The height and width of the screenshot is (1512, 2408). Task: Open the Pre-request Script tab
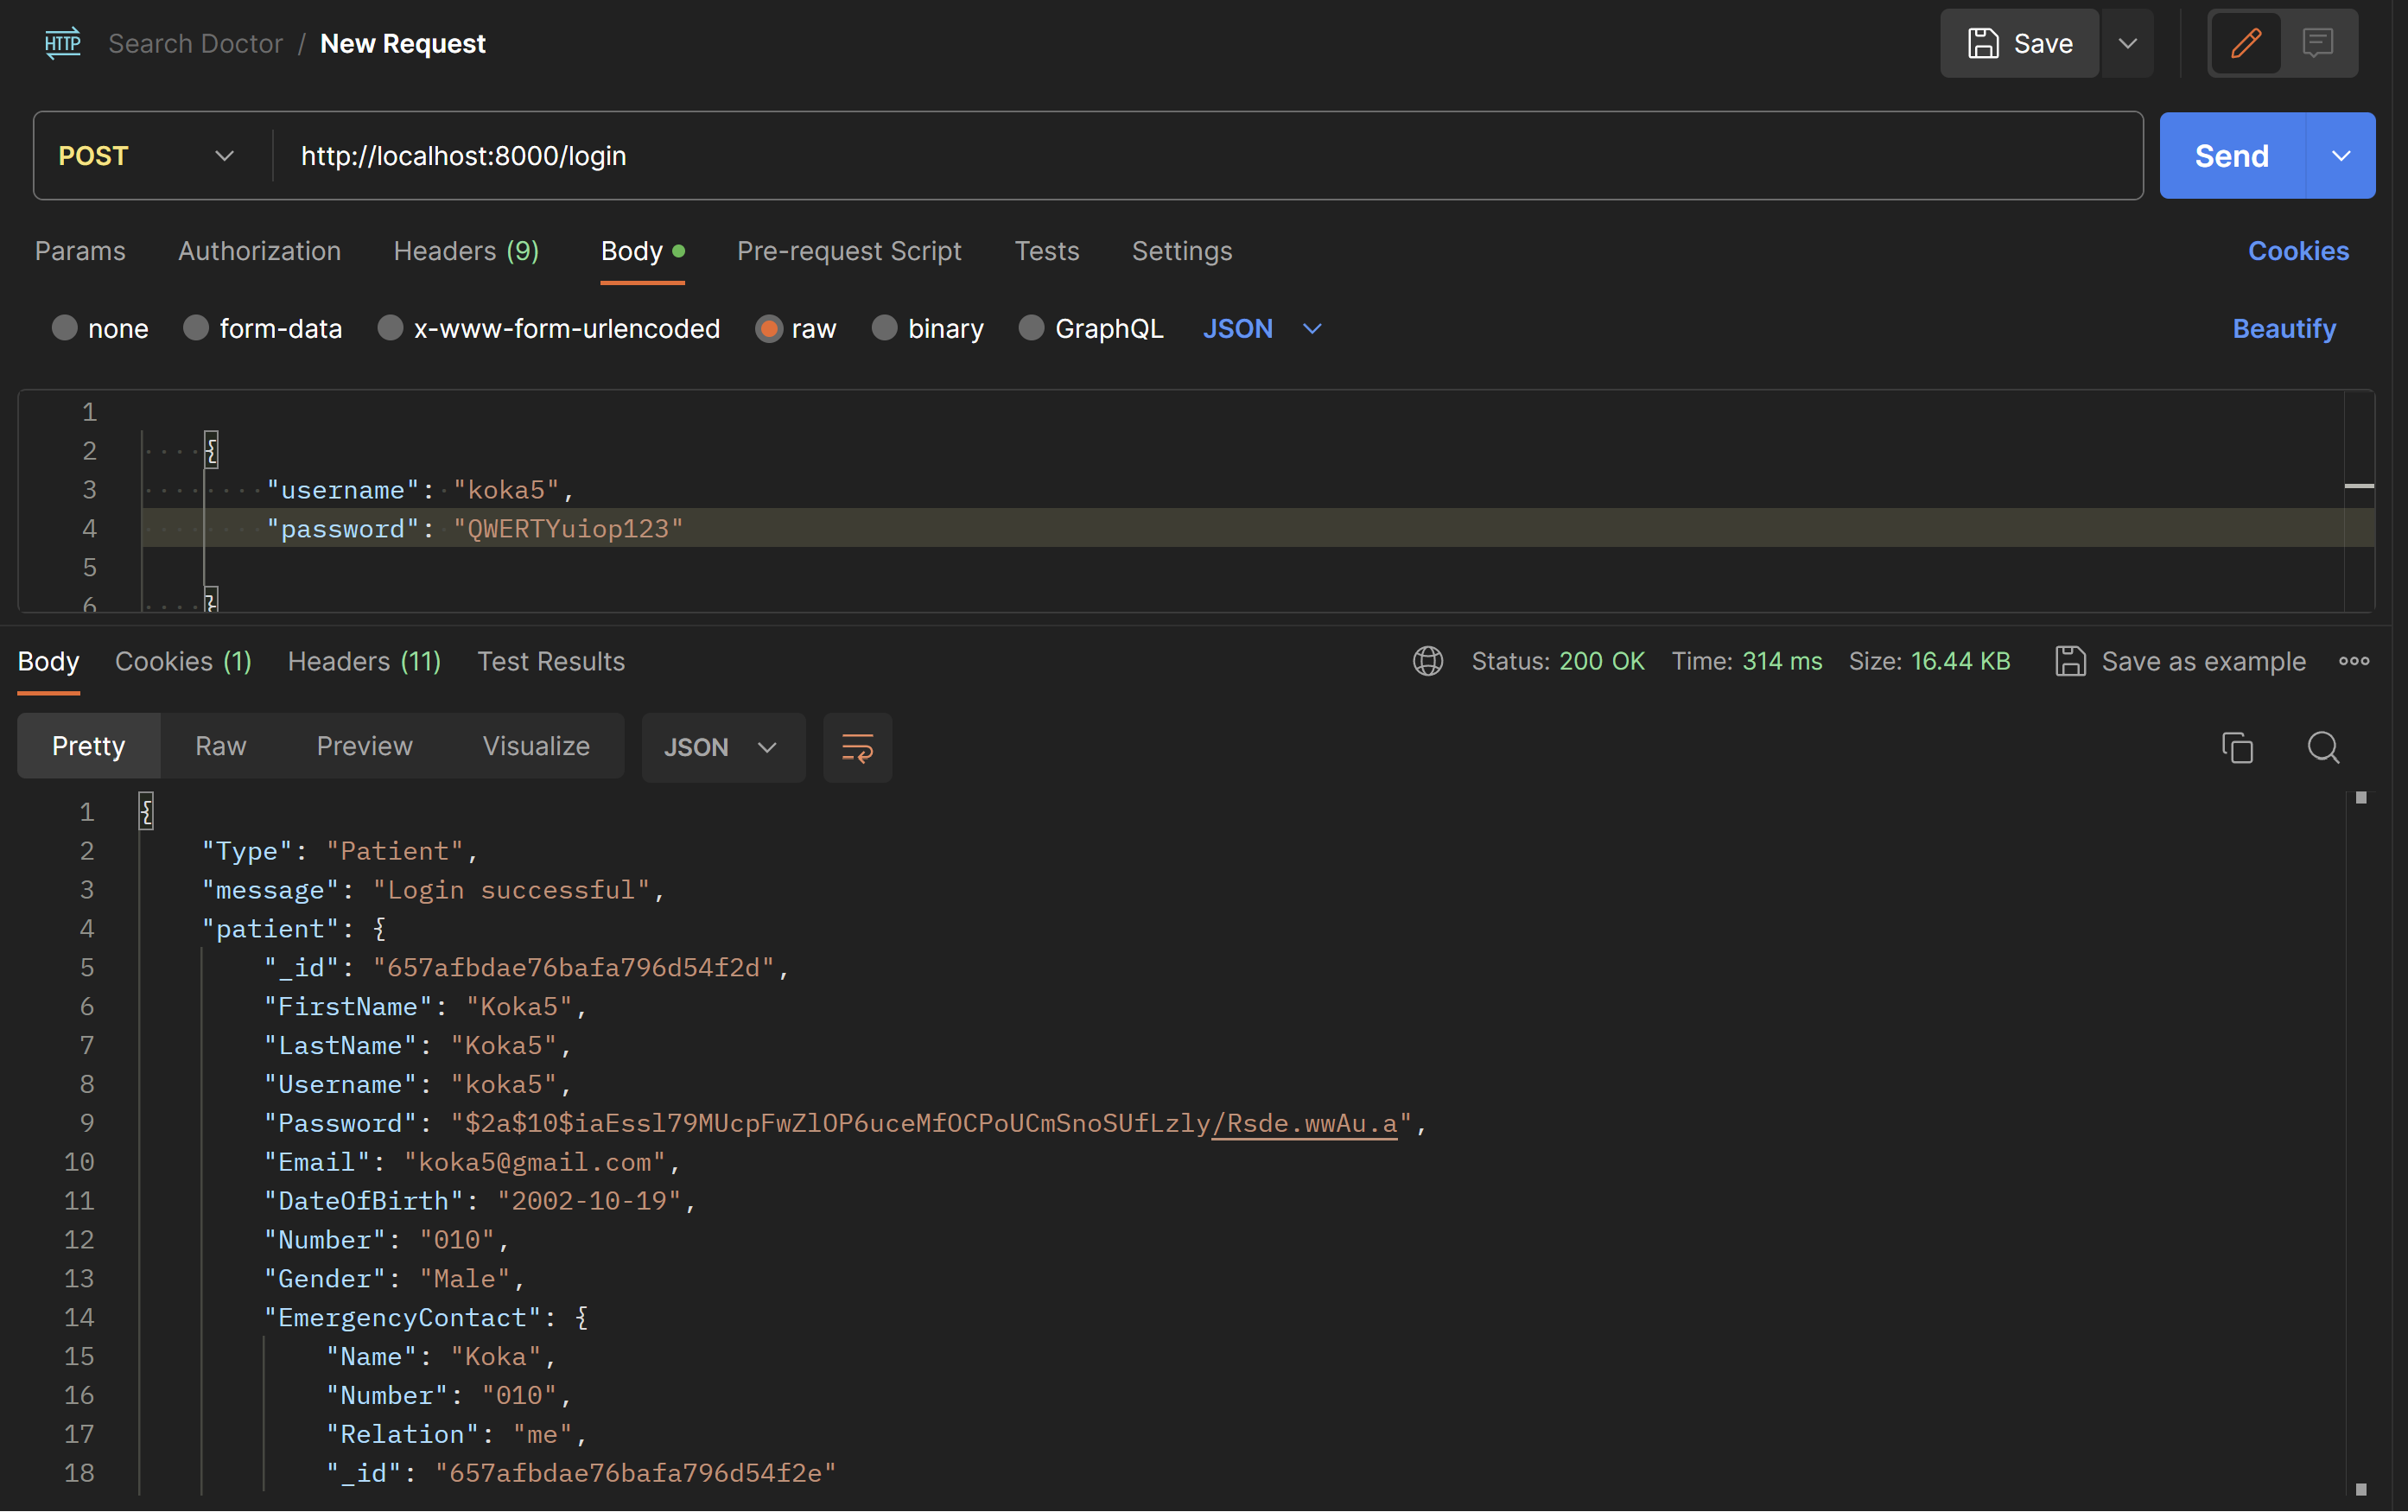[849, 251]
